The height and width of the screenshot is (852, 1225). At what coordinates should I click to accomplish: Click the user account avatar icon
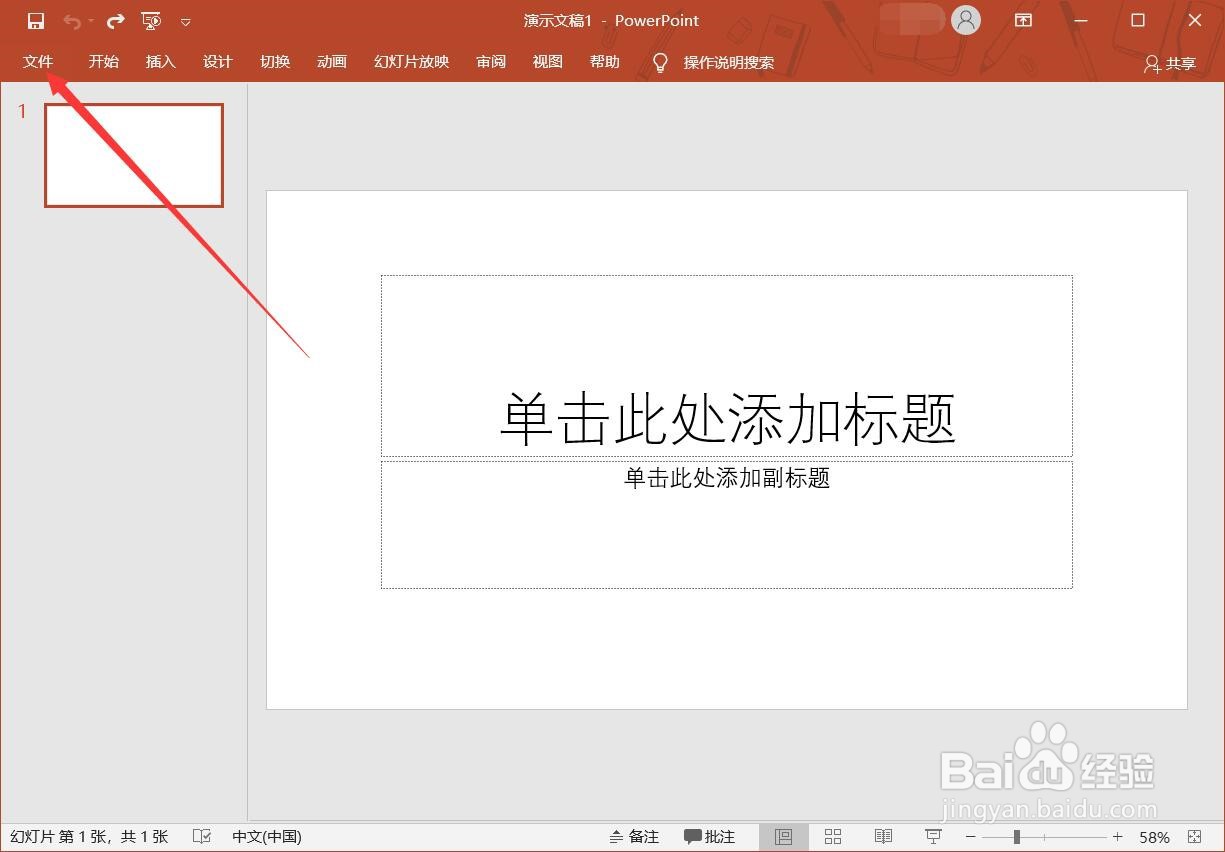pos(966,20)
